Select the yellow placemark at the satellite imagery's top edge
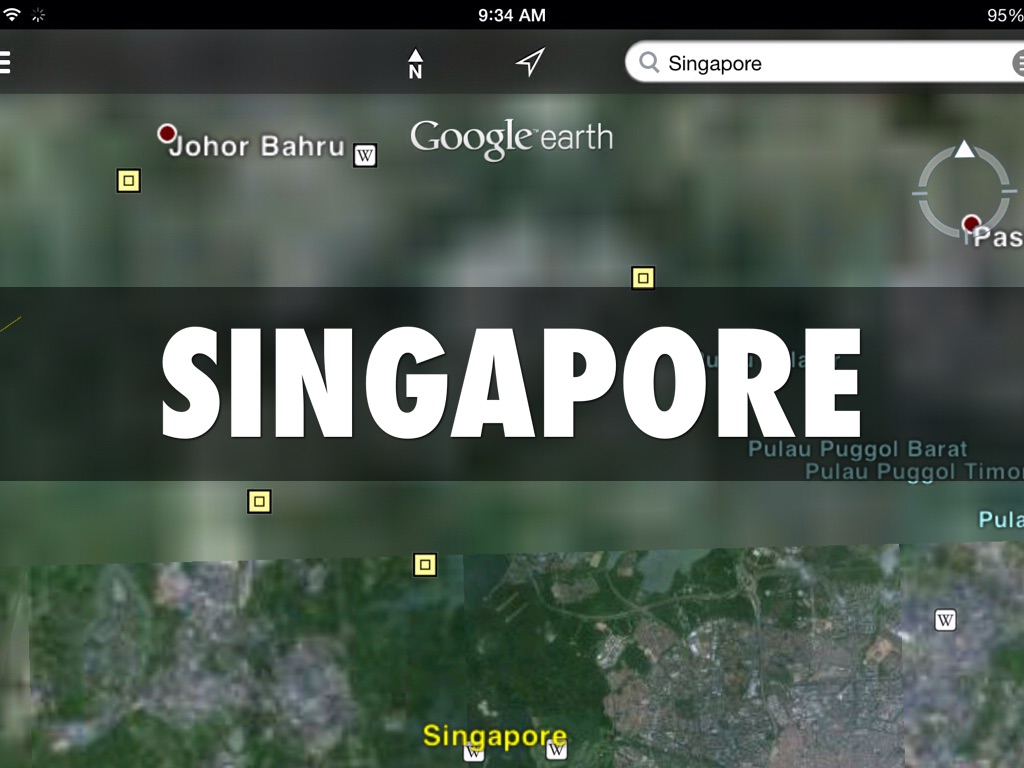Viewport: 1024px width, 768px height. pyautogui.click(x=425, y=565)
